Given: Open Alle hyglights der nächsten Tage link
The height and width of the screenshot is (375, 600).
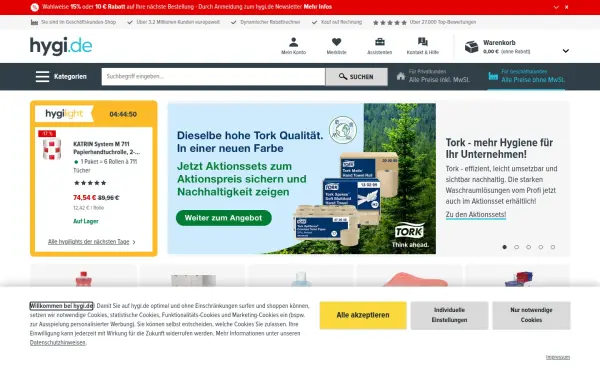Looking at the screenshot, I should (x=88, y=242).
